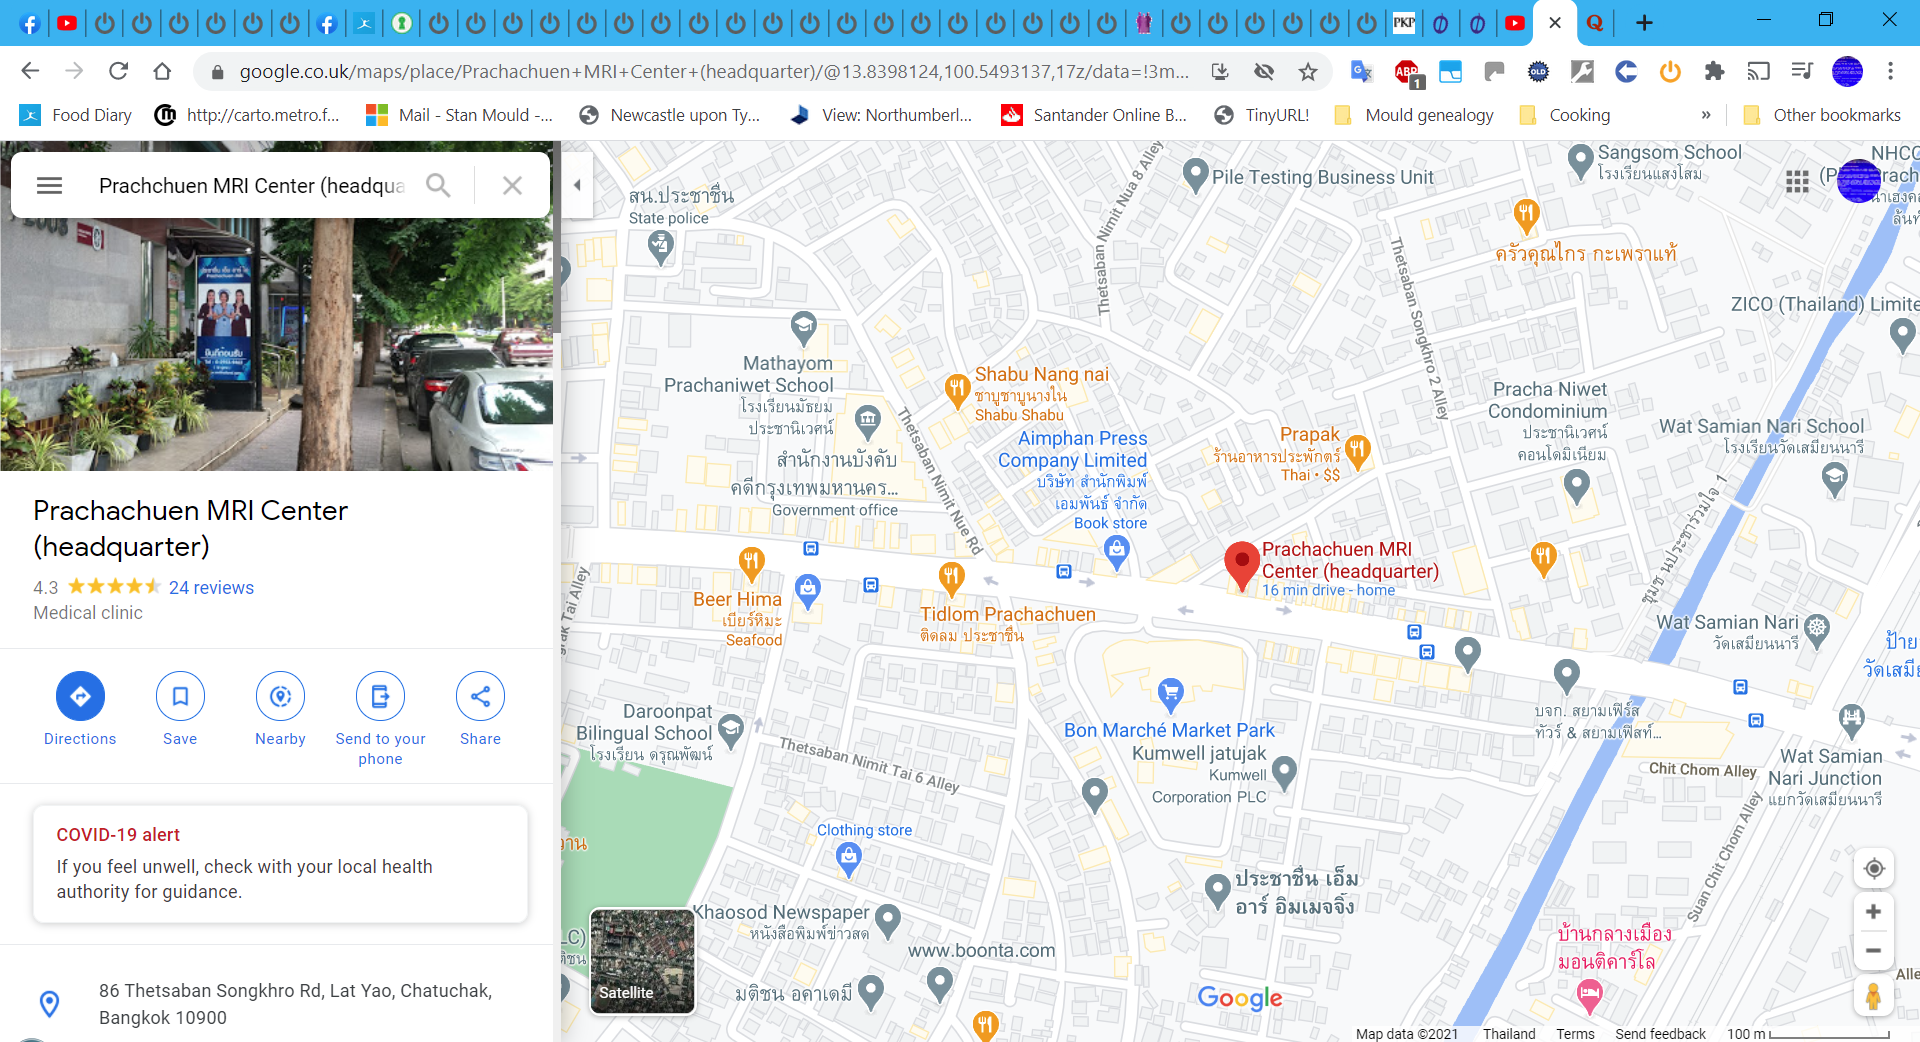
Task: Click Khaosod Newspaper map marker
Action: 888,920
